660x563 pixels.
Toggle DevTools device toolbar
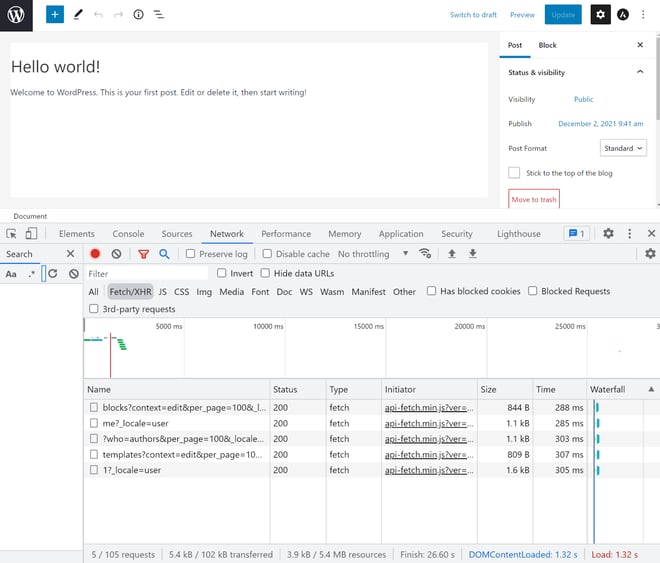pos(31,234)
